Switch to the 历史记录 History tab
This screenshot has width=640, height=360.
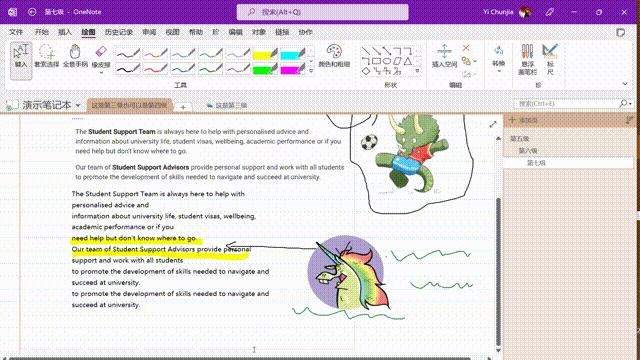tap(119, 32)
